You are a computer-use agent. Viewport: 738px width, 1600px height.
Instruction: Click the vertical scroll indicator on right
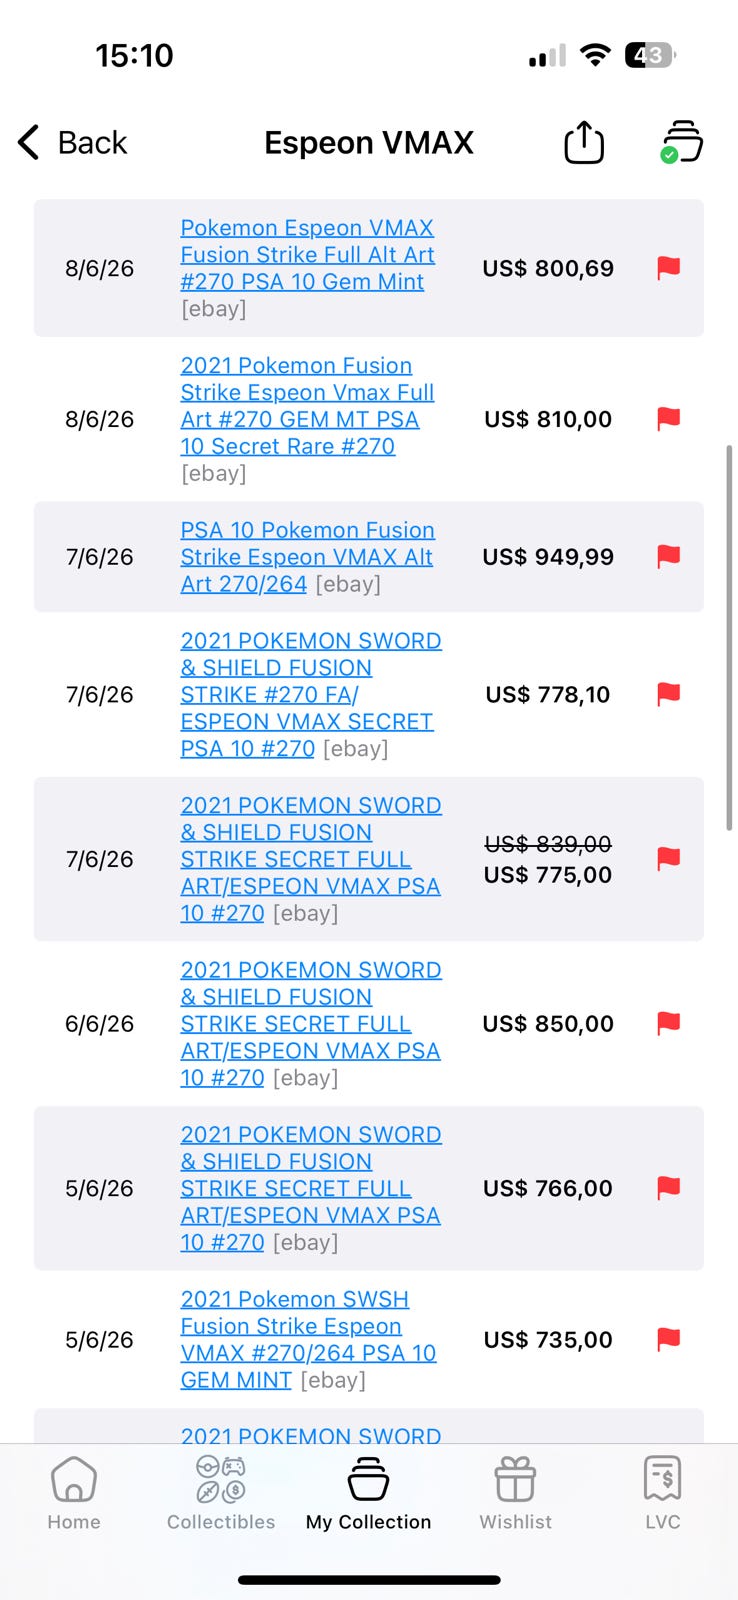pos(729,637)
